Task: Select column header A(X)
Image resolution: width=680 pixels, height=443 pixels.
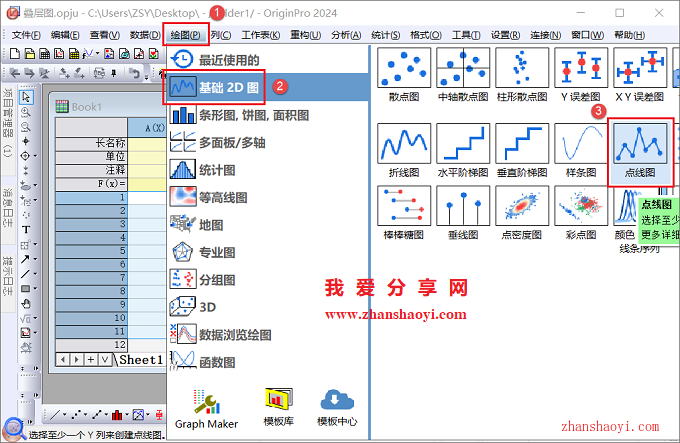Action: click(147, 128)
